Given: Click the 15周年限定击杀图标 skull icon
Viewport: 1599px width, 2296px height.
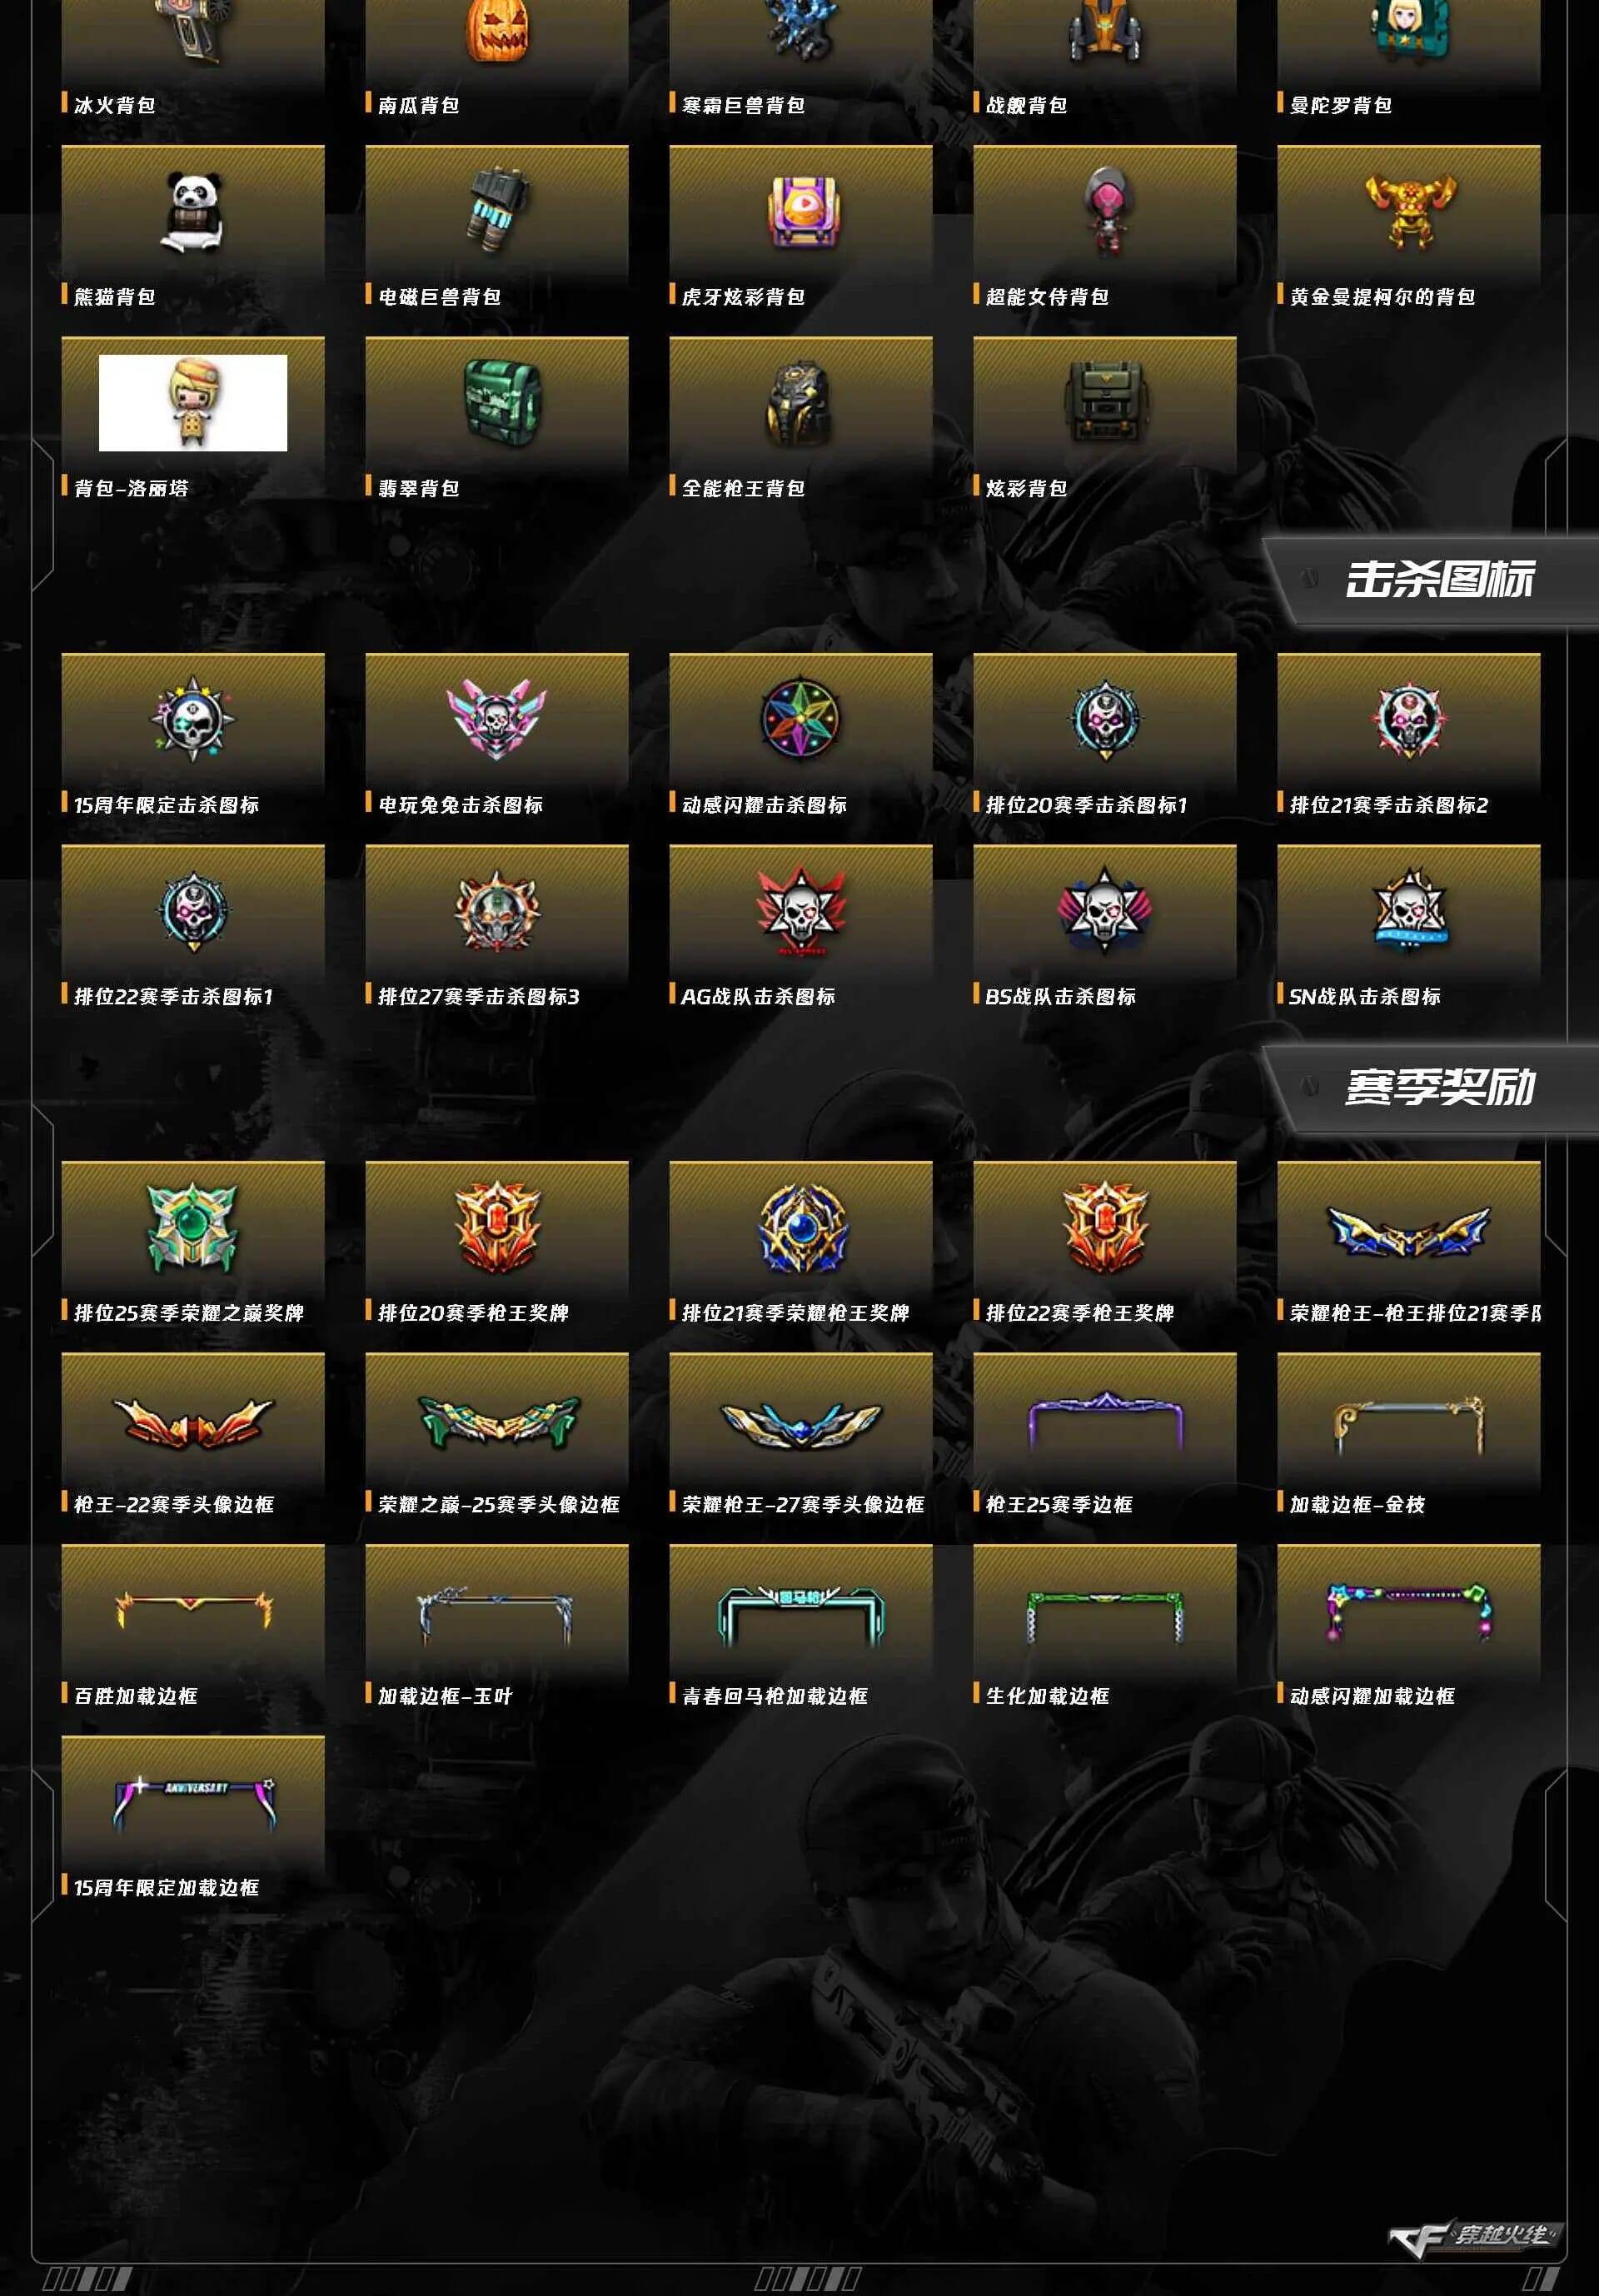Looking at the screenshot, I should click(x=193, y=718).
